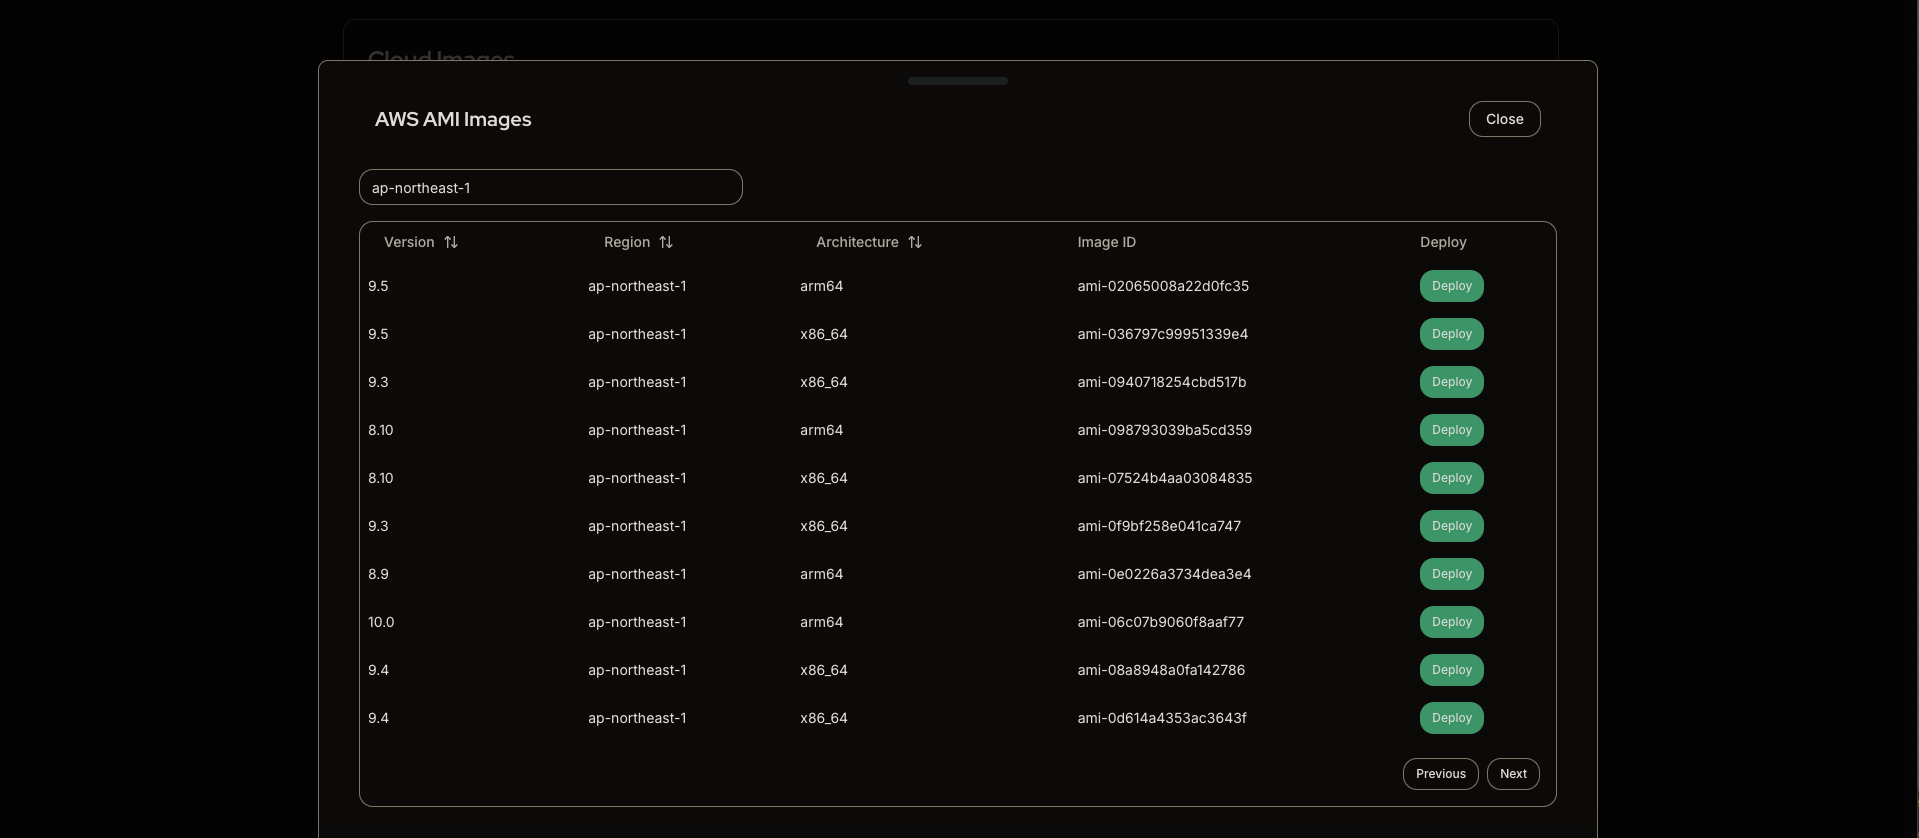
Task: Click the AWS AMI Images dialog title
Action: tap(453, 119)
